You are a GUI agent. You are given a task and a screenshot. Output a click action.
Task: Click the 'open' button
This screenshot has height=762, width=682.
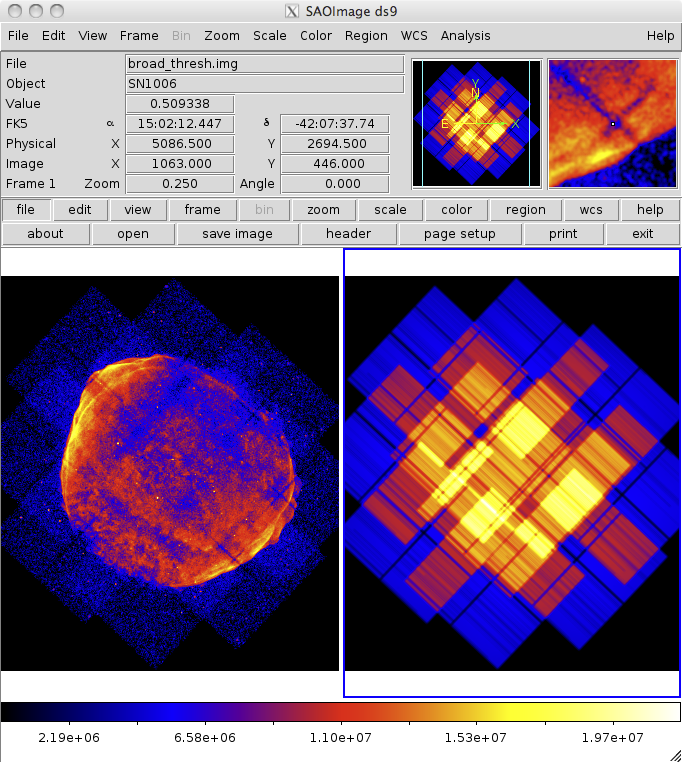click(133, 234)
